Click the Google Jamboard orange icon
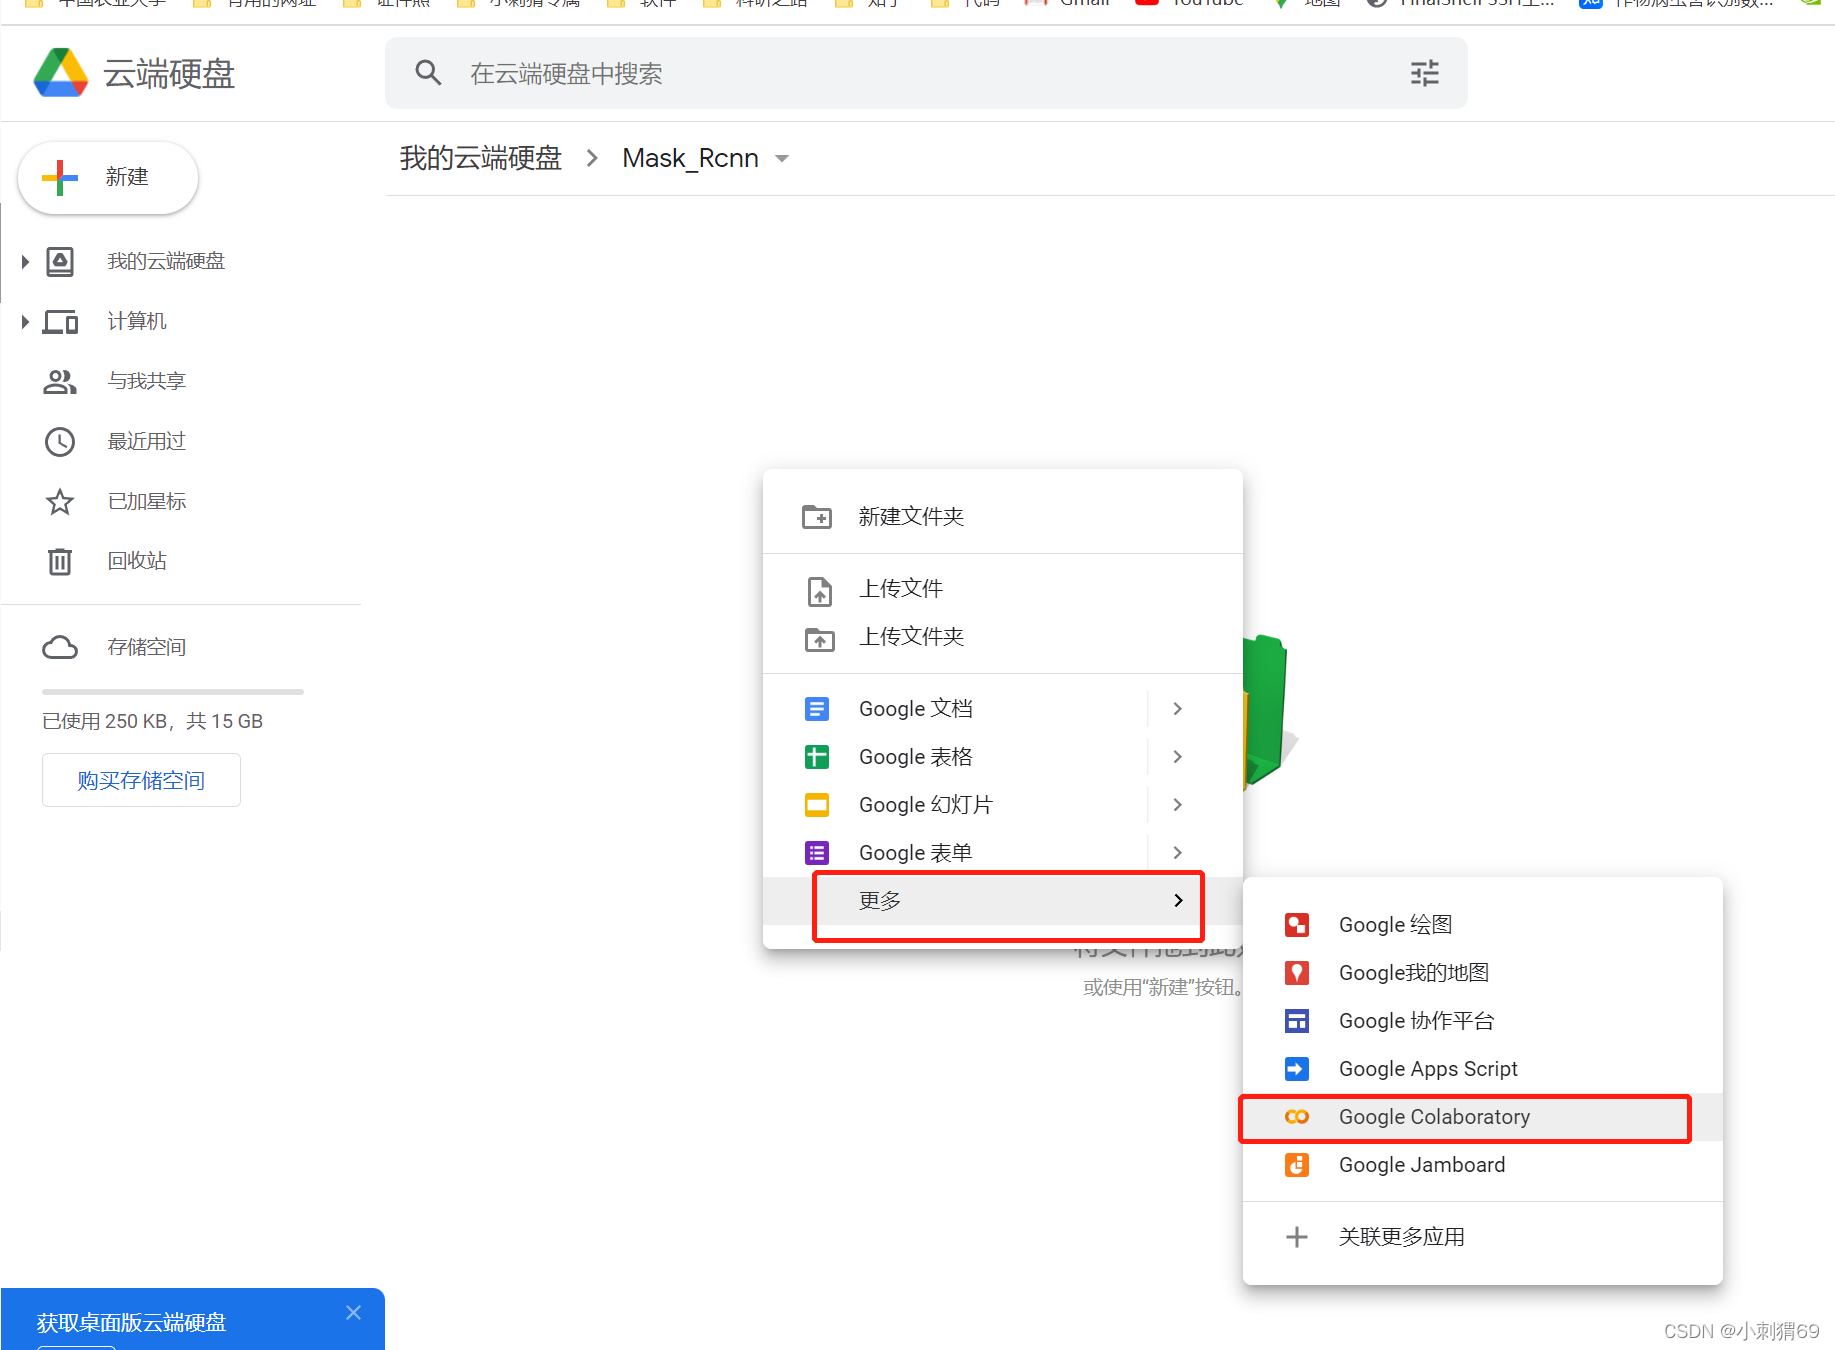The width and height of the screenshot is (1835, 1350). (x=1297, y=1165)
